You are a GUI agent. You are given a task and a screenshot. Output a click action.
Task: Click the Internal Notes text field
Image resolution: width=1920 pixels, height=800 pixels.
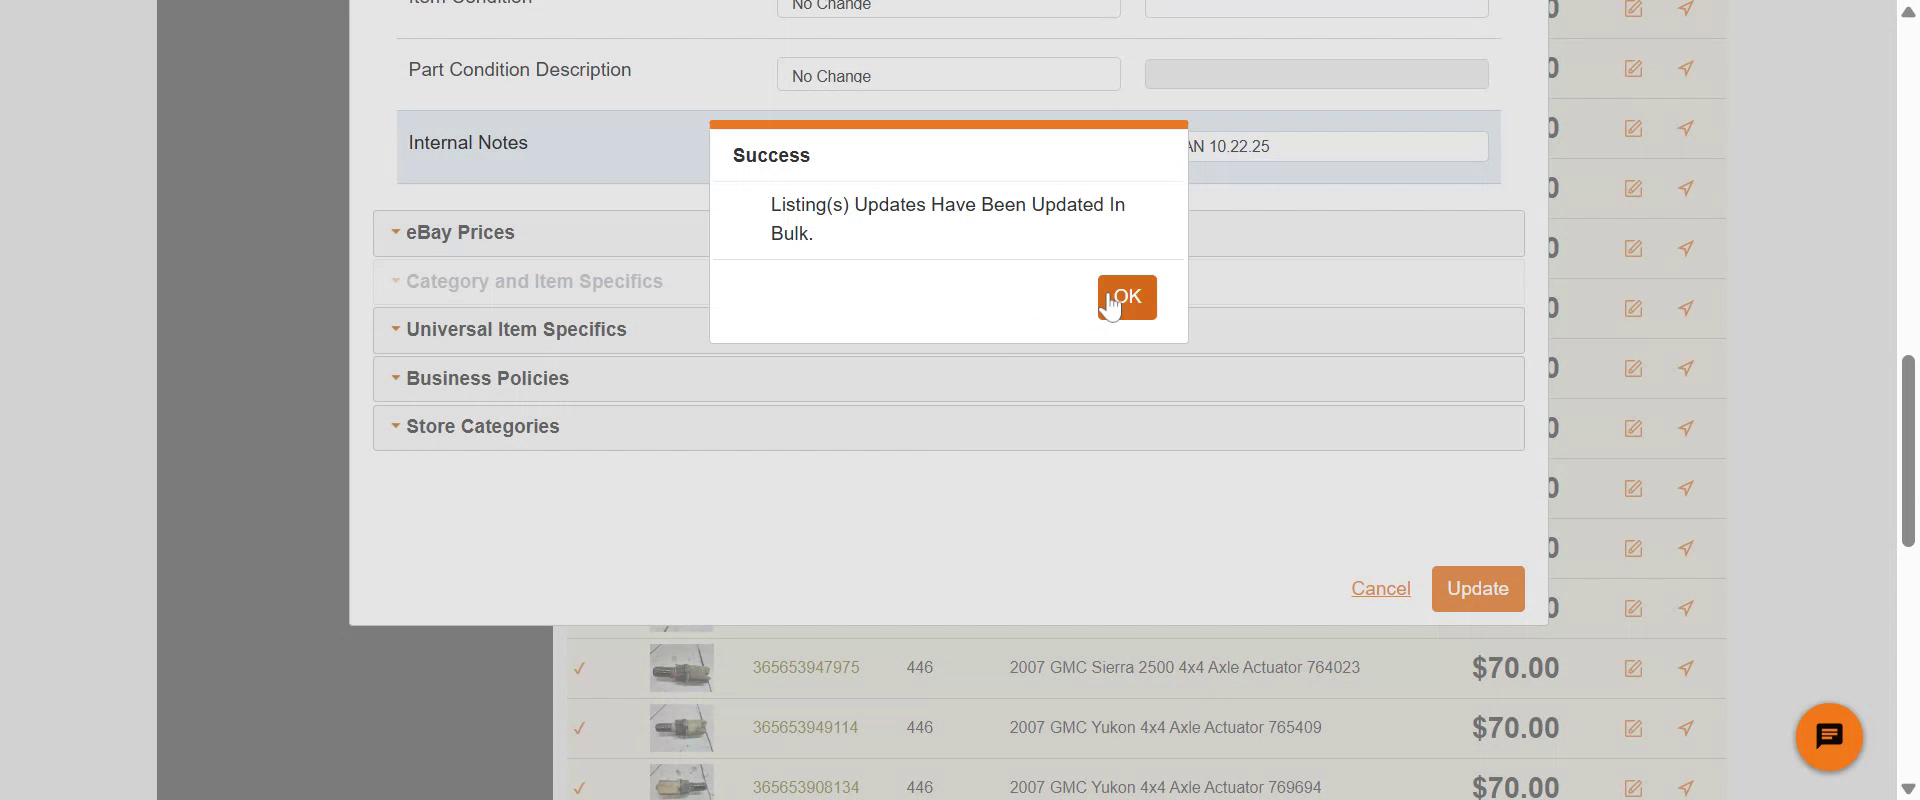1336,146
